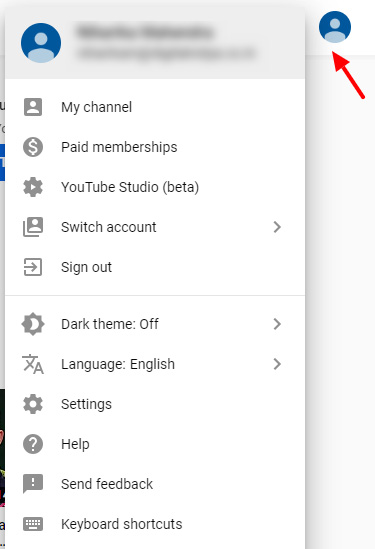Click the YouTube Studio gear-play icon
Viewport: 375px width, 549px height.
coord(33,187)
